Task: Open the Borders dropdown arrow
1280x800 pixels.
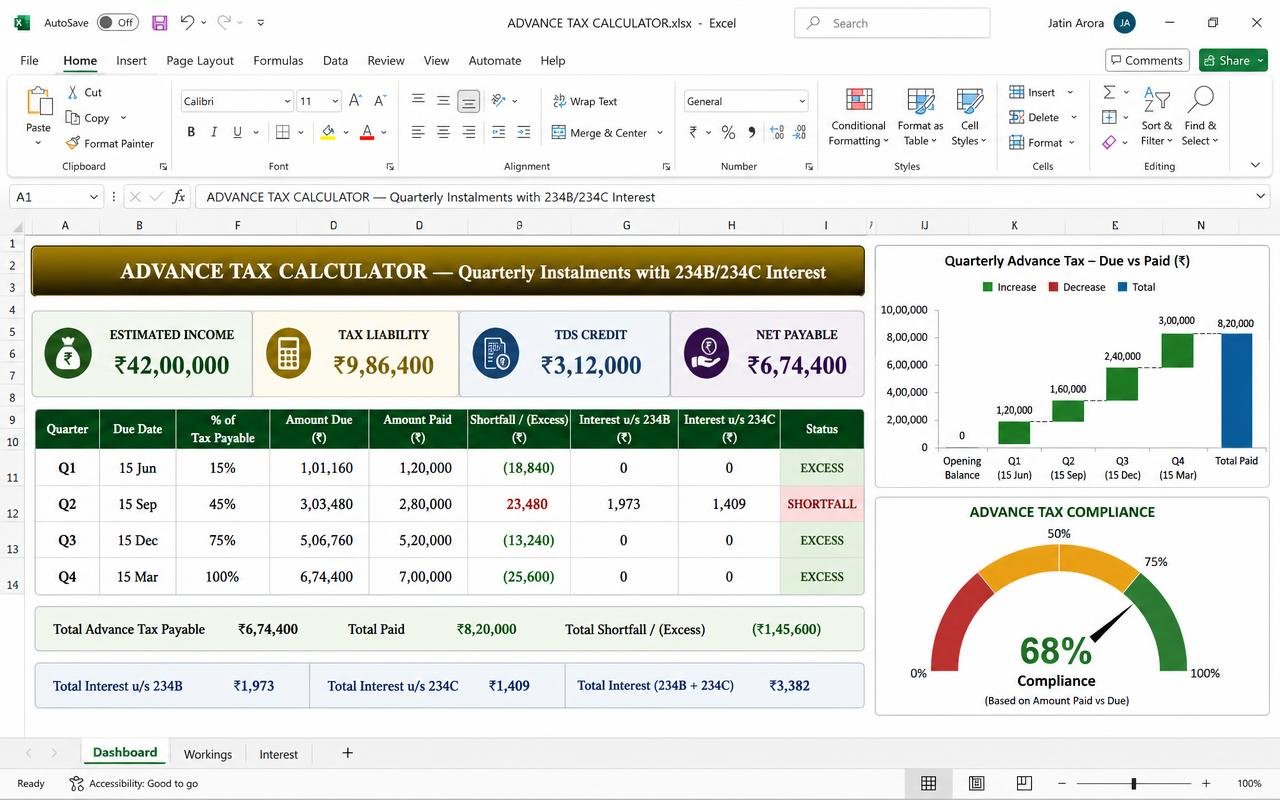Action: (302, 132)
